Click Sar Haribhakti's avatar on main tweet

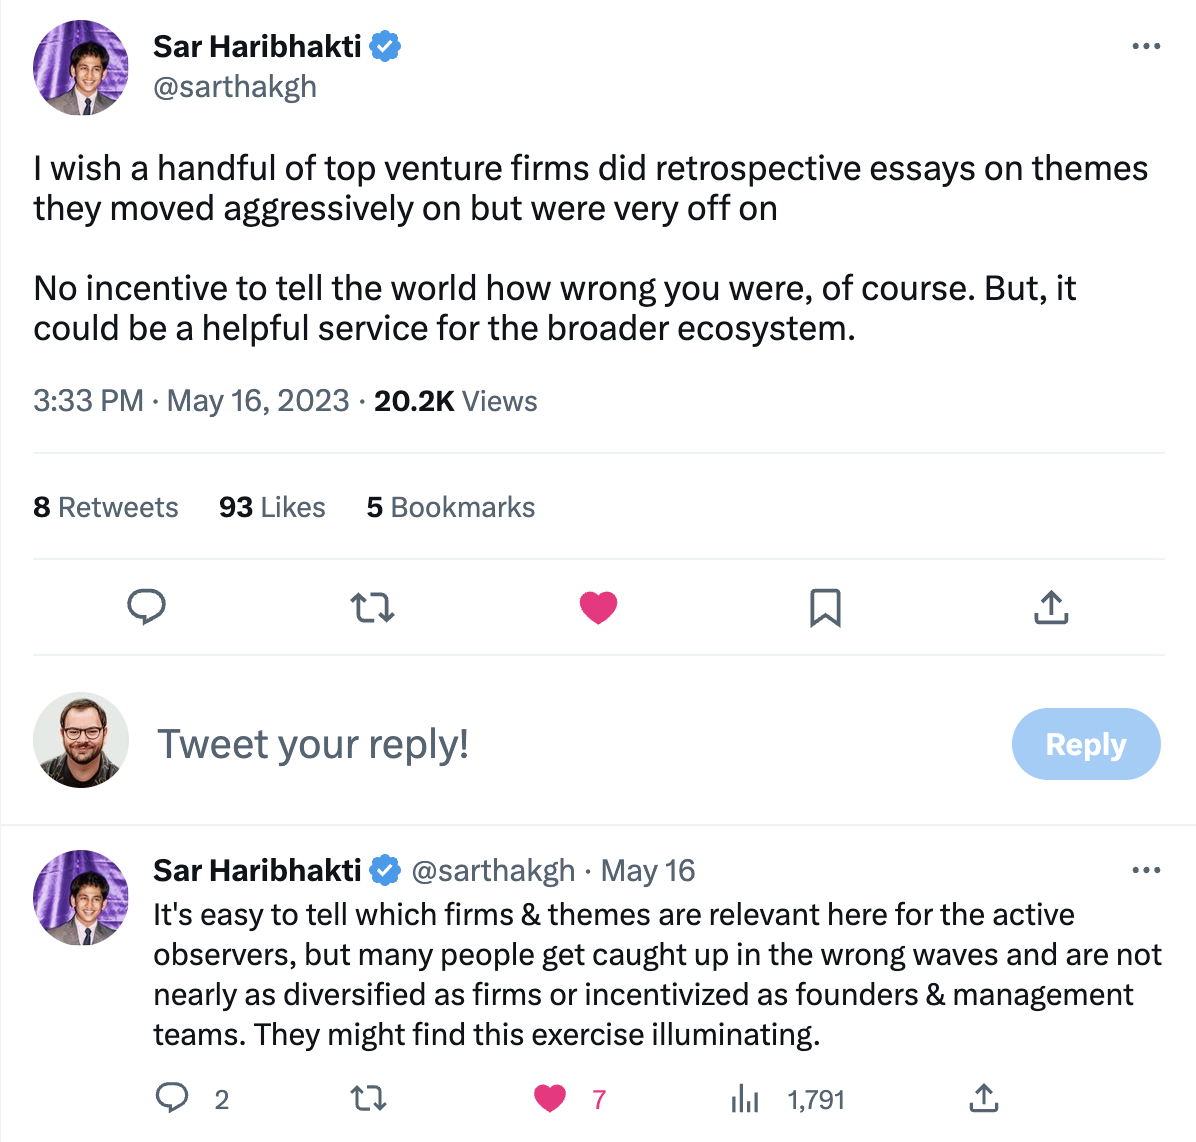[81, 68]
